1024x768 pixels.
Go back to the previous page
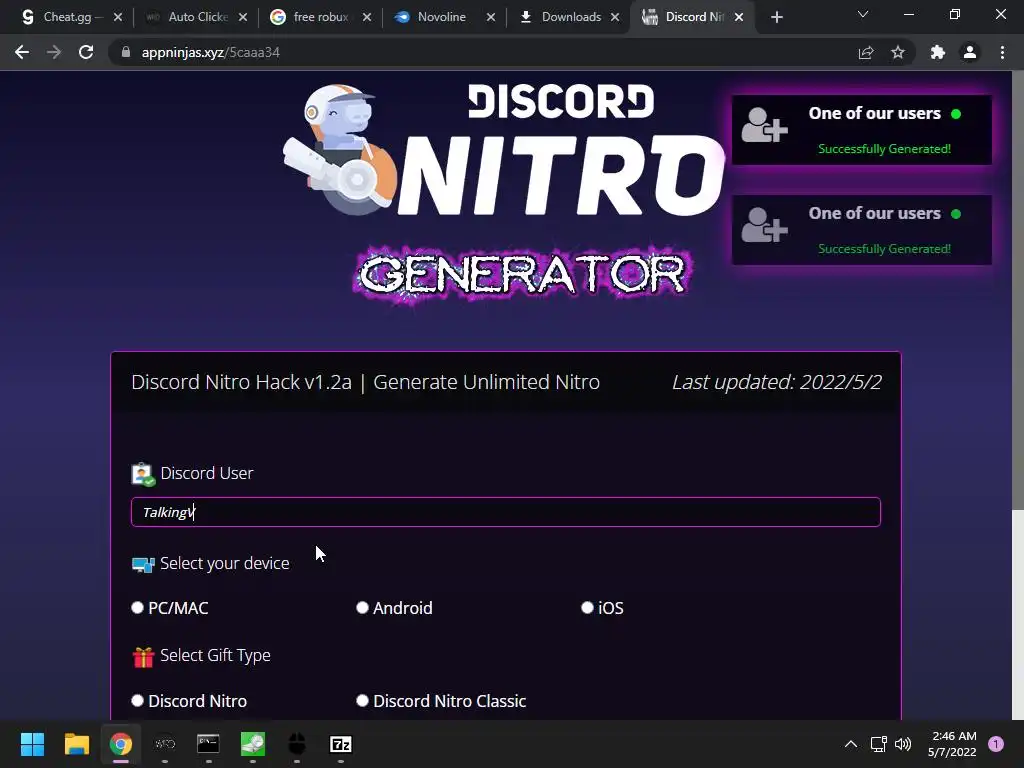pos(22,52)
